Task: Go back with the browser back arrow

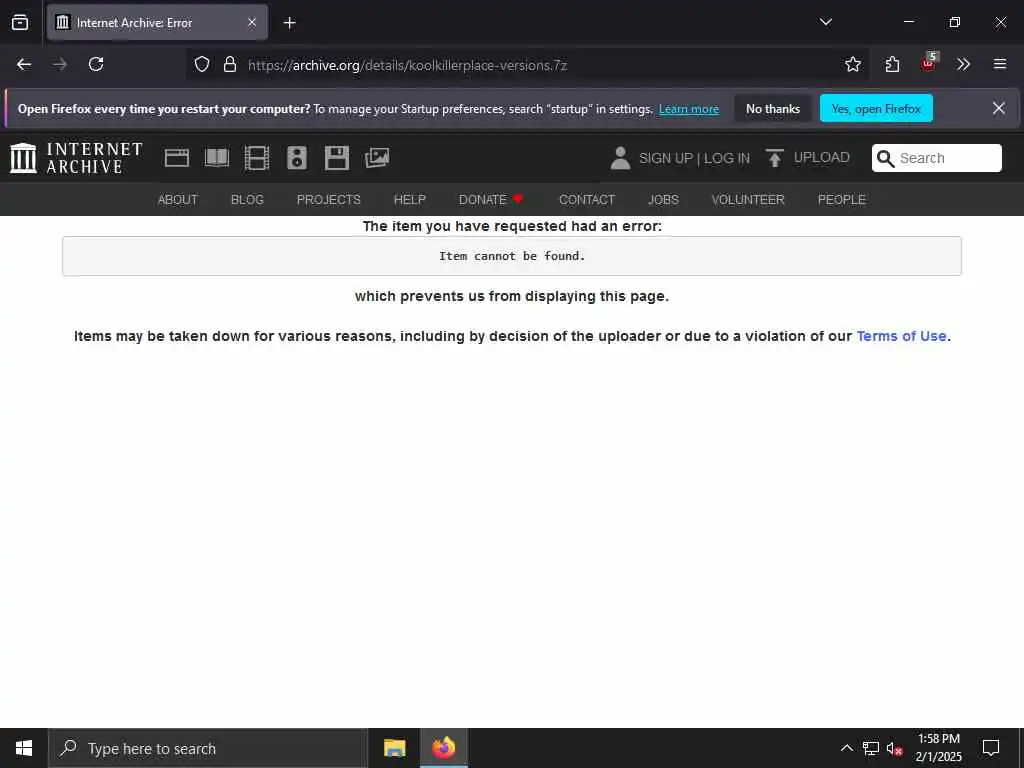Action: click(x=24, y=64)
